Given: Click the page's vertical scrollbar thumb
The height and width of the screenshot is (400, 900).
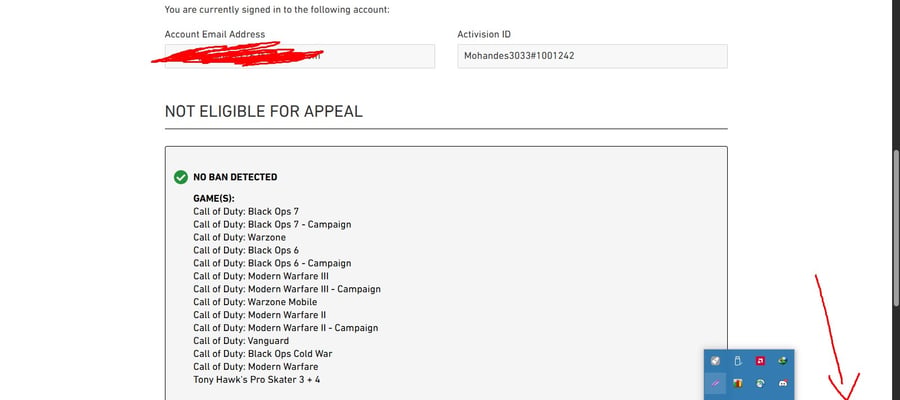Looking at the screenshot, I should (x=896, y=227).
